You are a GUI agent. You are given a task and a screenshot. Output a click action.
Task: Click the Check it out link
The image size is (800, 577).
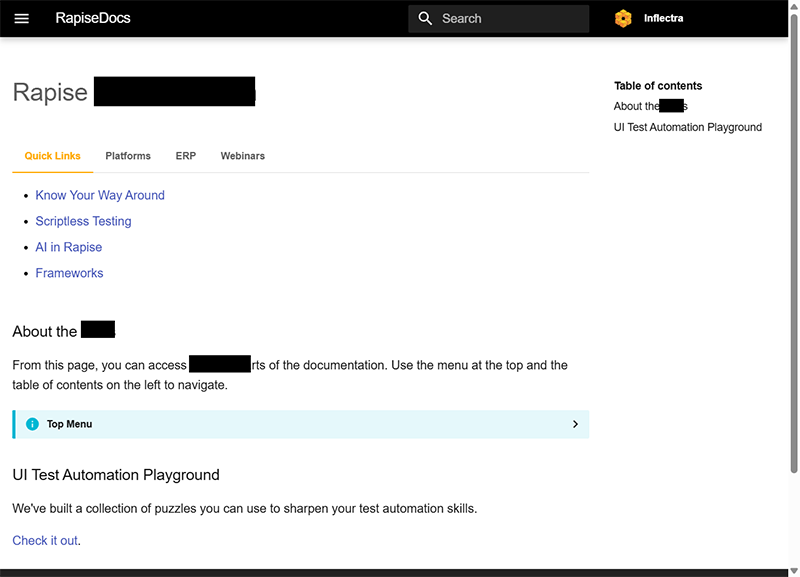tap(45, 540)
